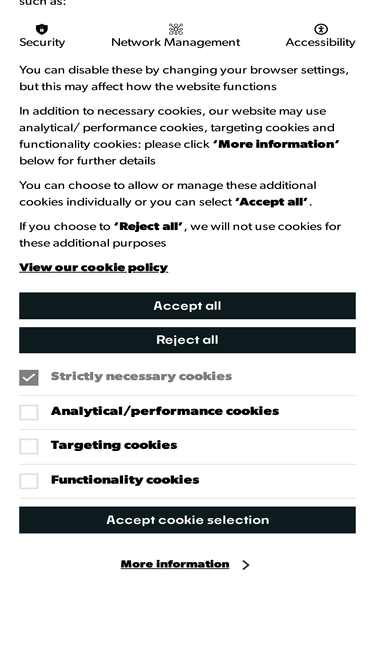375x667 pixels.
Task: Enable Analytical/performance cookies checkbox
Action: pos(28,412)
